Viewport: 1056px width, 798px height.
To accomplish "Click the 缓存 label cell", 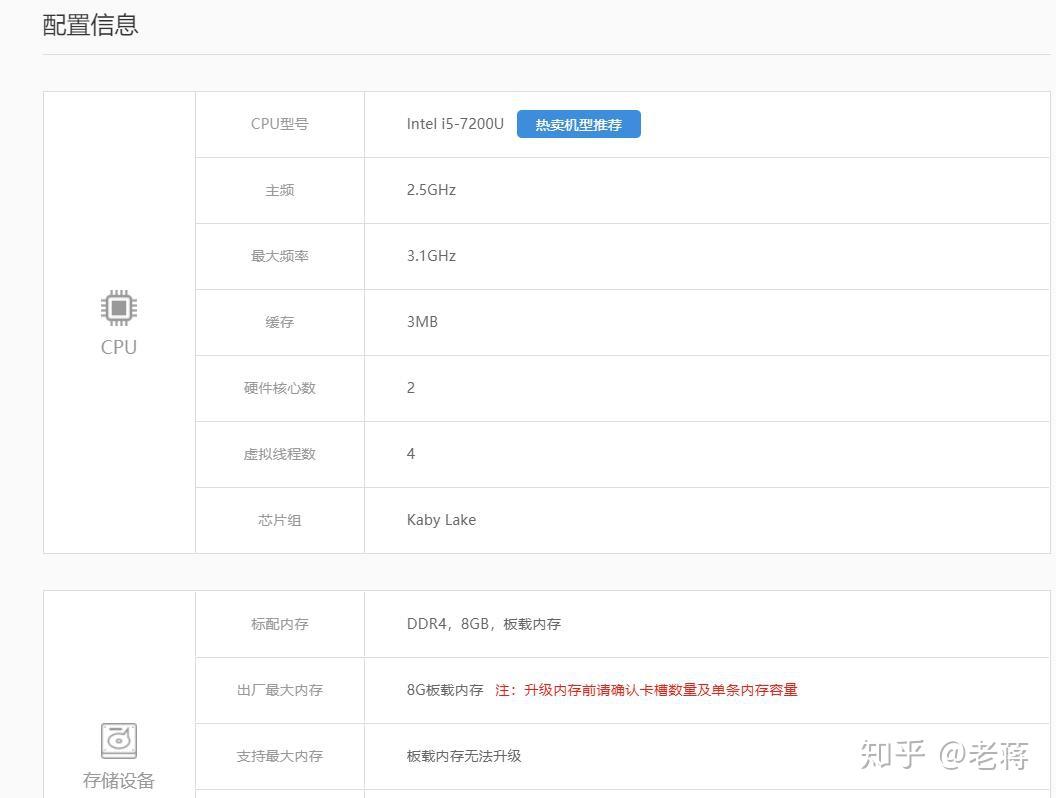I will click(279, 323).
